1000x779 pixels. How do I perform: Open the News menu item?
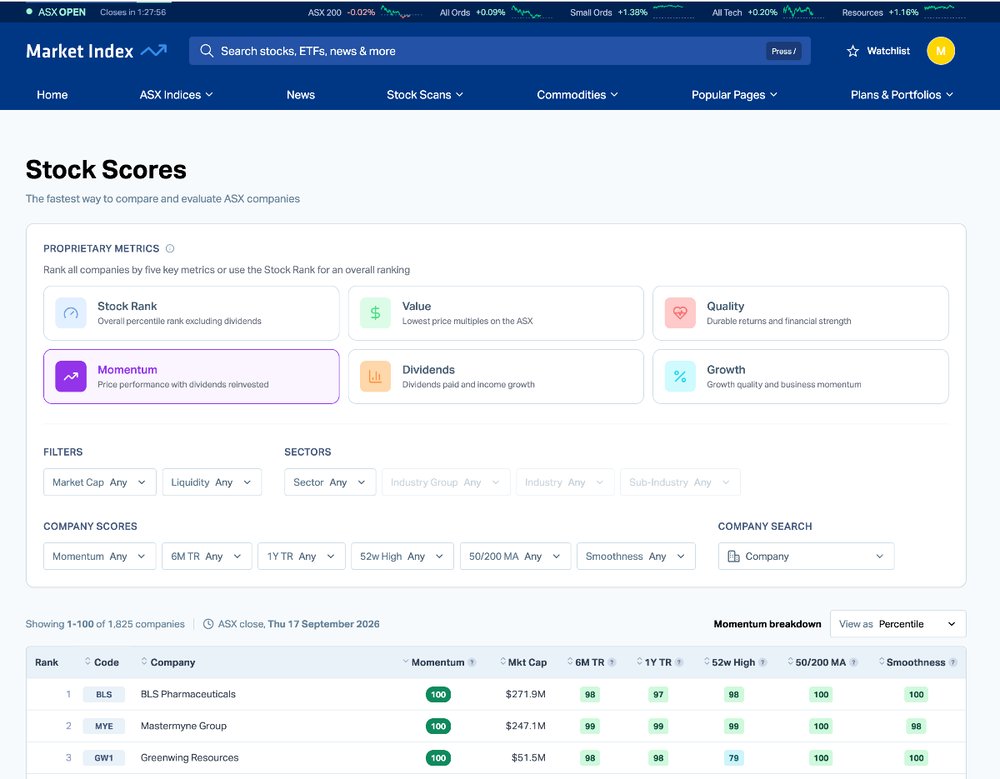click(x=300, y=94)
